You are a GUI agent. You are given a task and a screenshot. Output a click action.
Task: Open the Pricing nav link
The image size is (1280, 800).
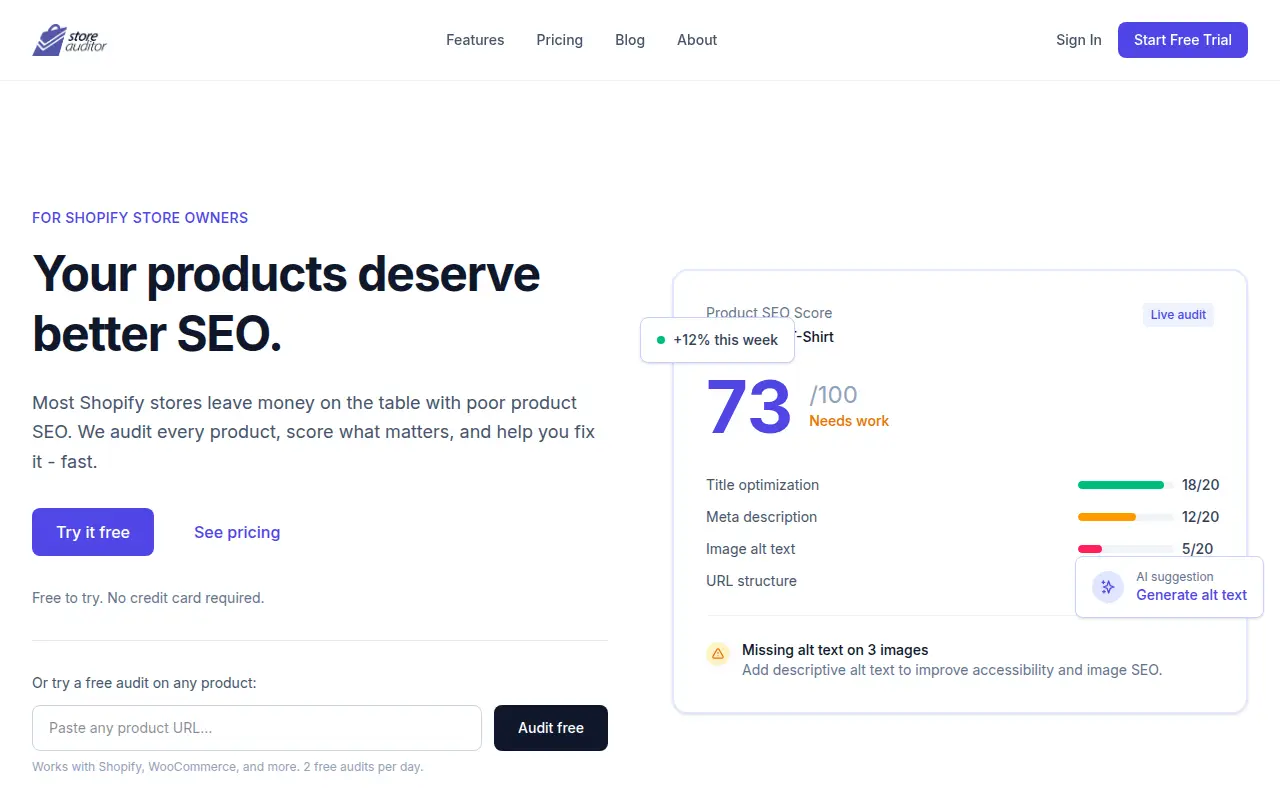click(x=559, y=40)
